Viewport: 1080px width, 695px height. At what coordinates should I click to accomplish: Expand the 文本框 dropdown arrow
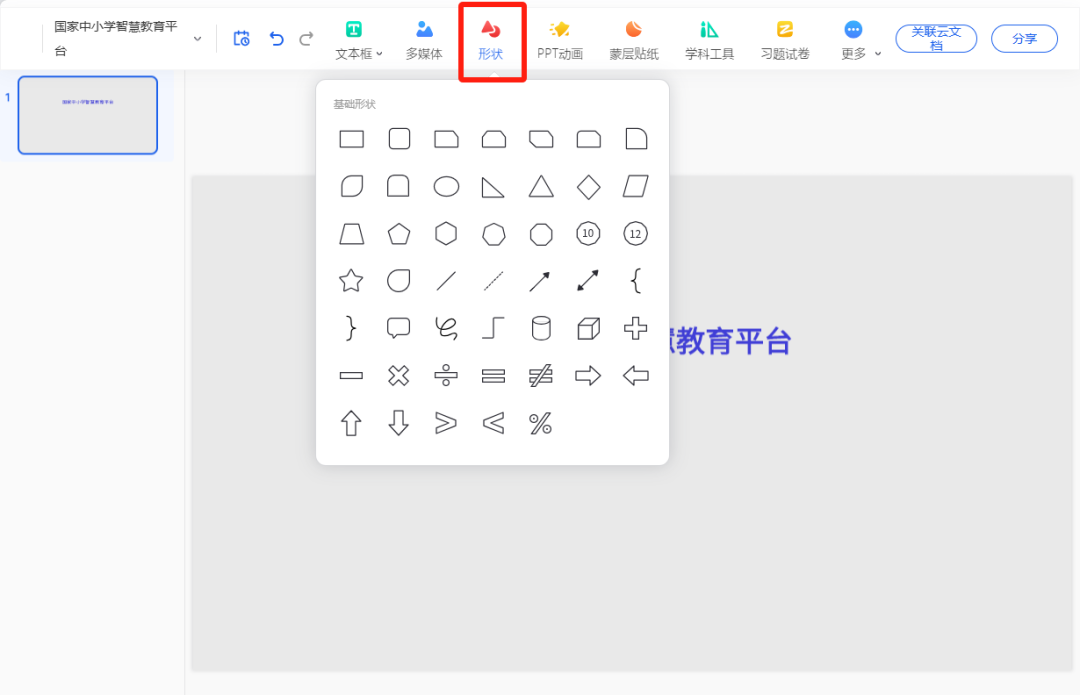pos(378,54)
